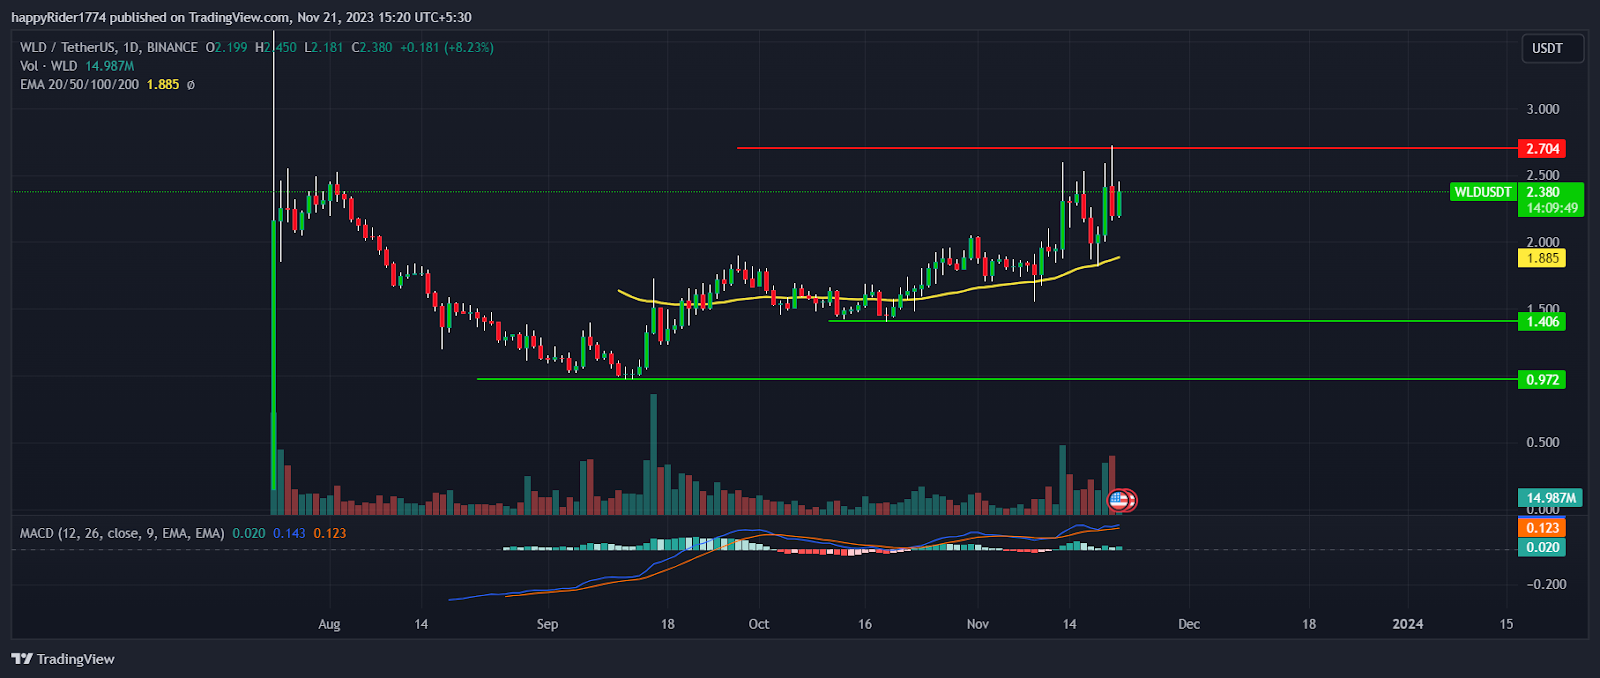Select the EMA 20/50/100/200 indicator legend
The width and height of the screenshot is (1600, 678).
pos(79,85)
